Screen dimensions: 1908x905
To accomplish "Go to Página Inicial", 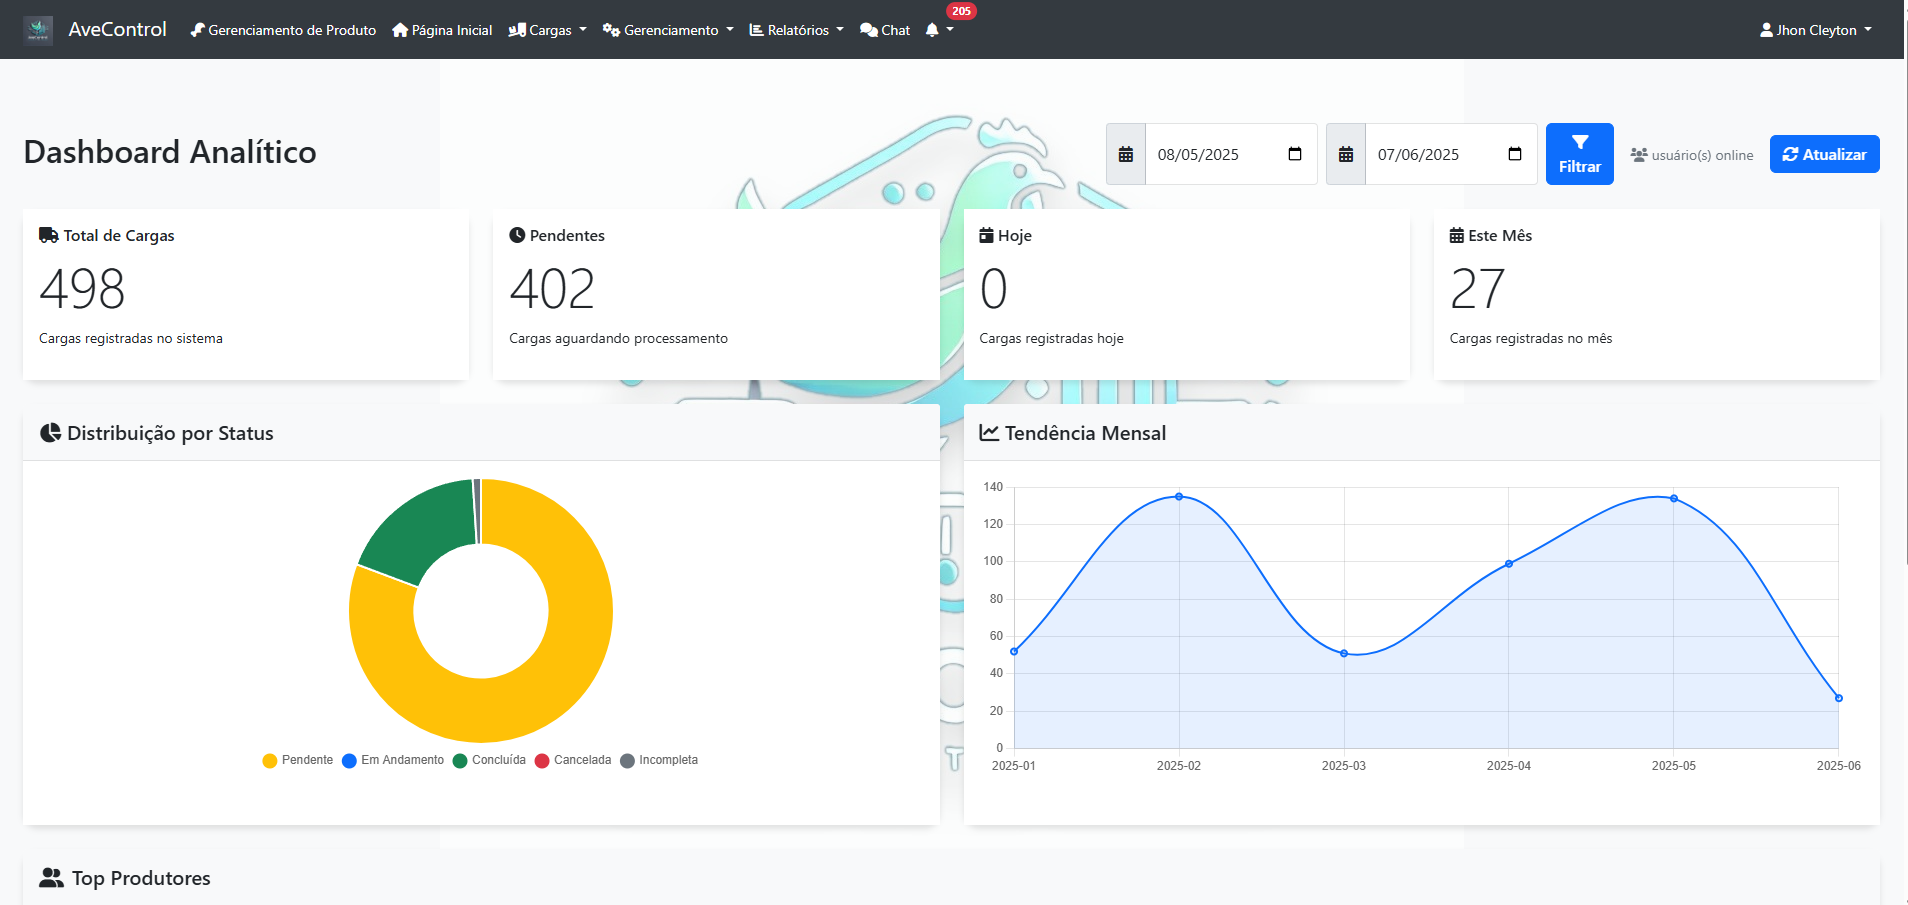I will pyautogui.click(x=442, y=30).
